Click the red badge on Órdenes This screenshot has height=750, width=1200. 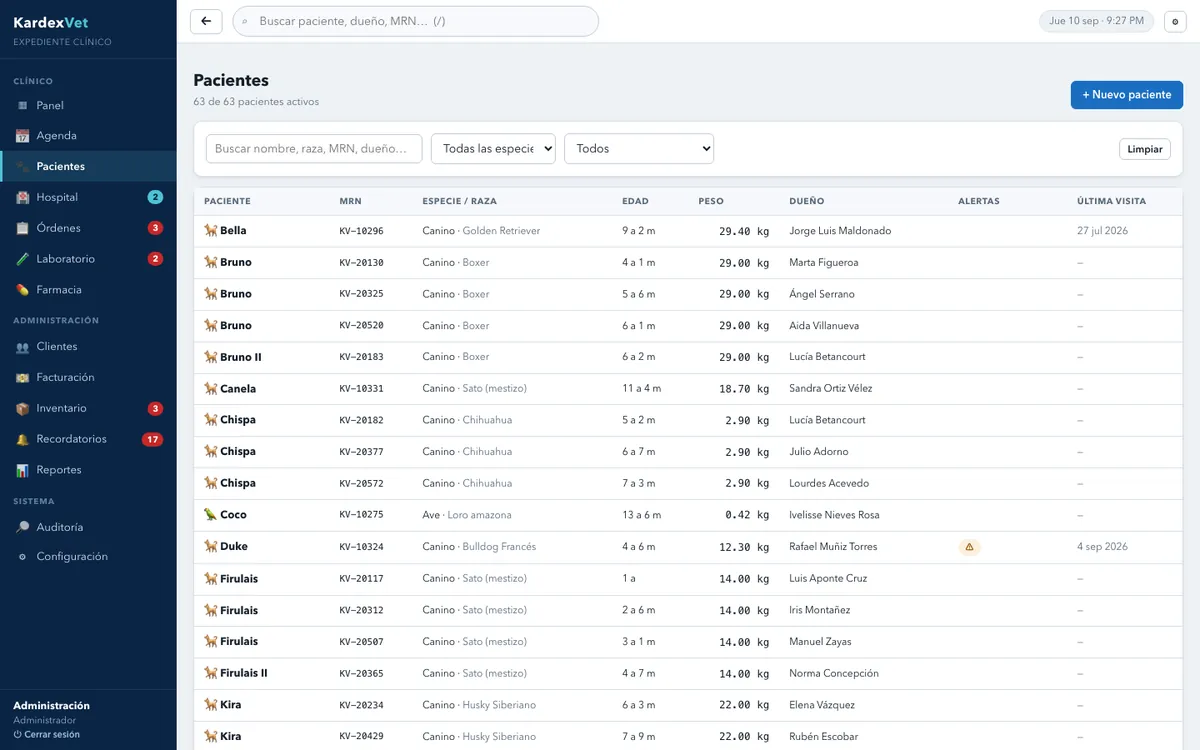[x=155, y=228]
